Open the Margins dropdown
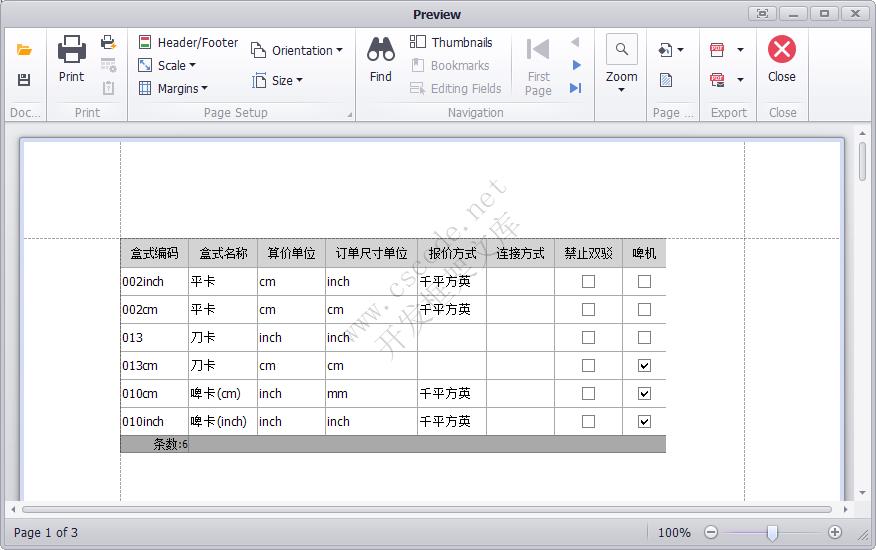Screen dimensions: 876x550 click(173, 88)
